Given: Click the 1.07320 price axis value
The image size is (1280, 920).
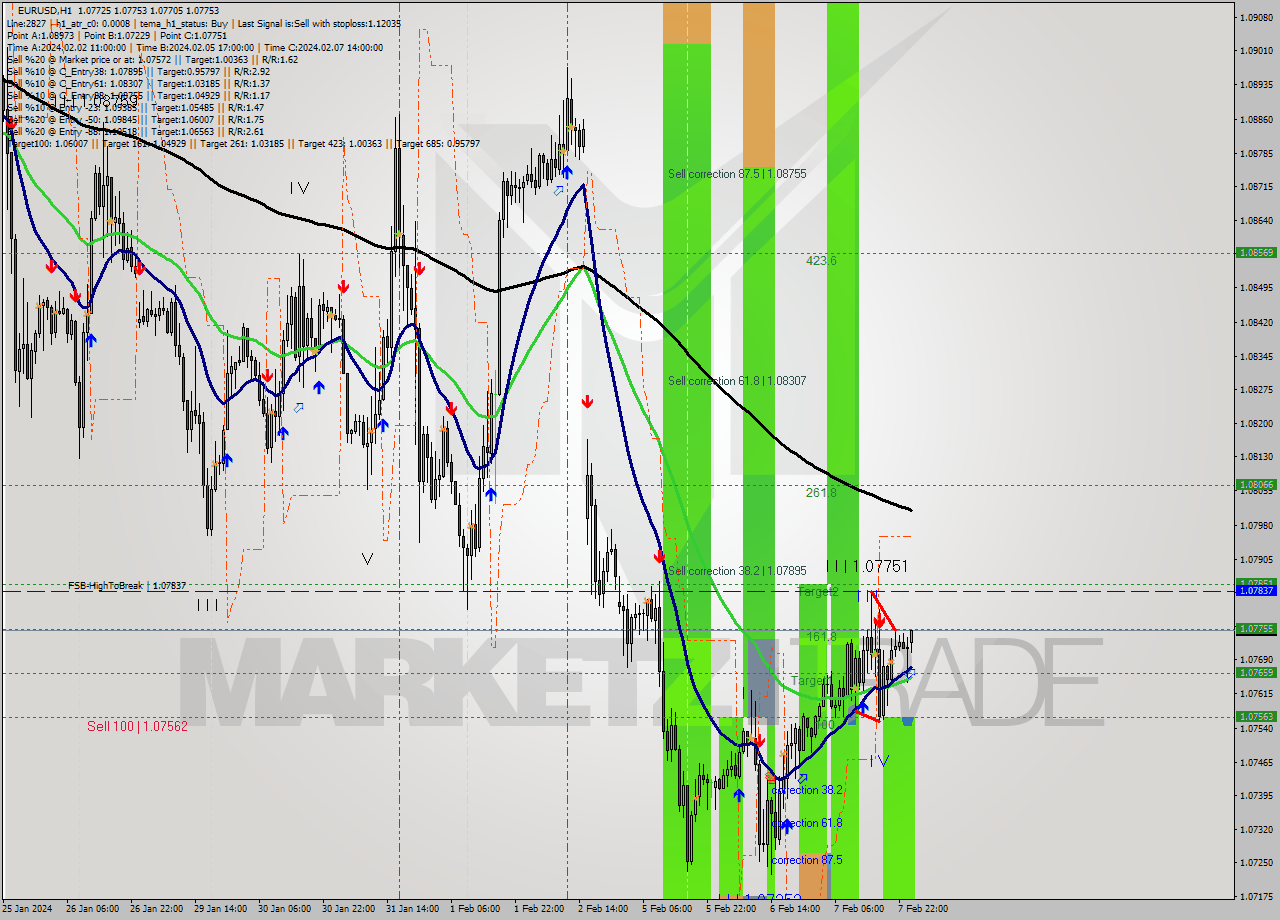Looking at the screenshot, I should (1256, 829).
